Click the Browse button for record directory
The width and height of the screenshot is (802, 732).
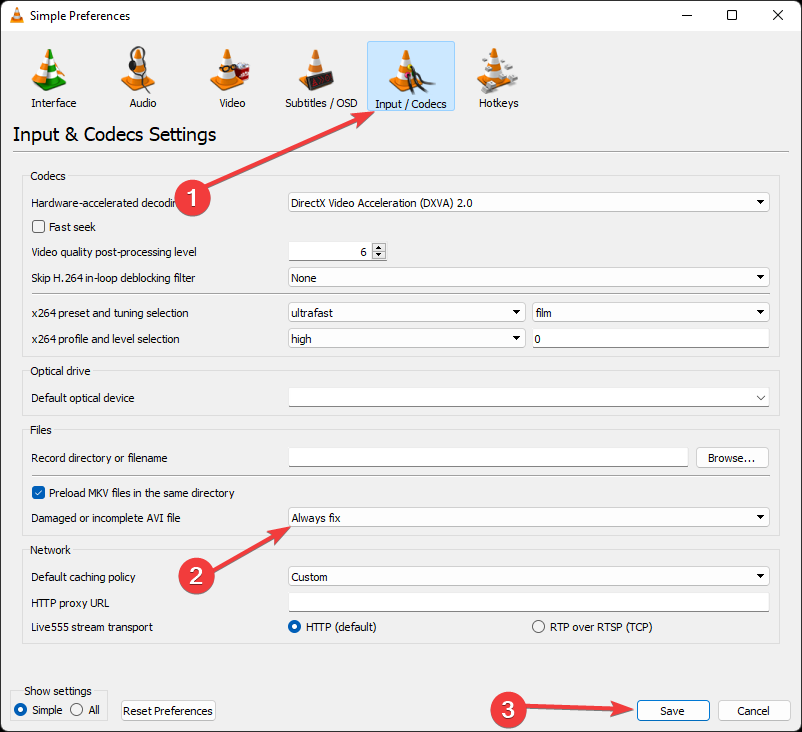point(731,457)
